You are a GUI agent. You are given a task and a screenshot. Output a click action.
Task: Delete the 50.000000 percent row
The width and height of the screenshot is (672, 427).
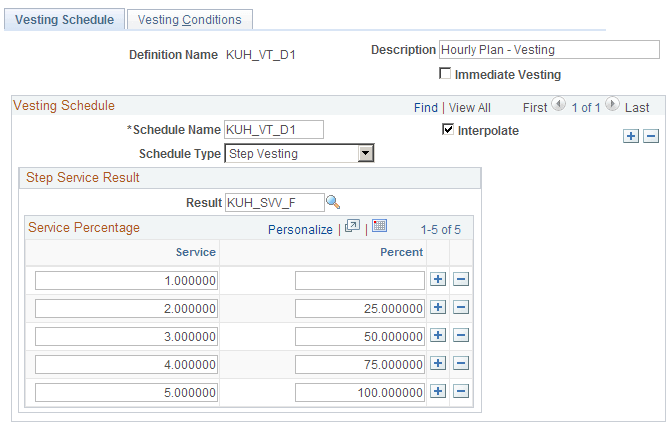461,335
